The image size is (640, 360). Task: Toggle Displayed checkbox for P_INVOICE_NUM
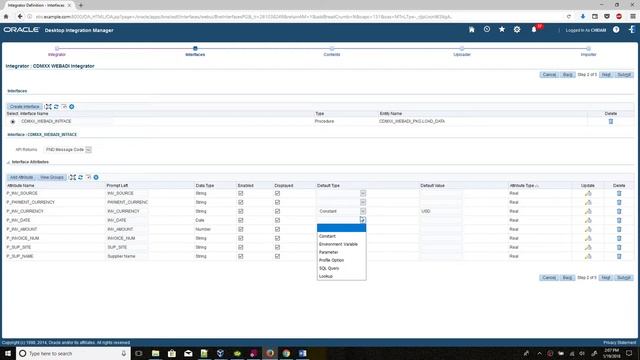click(x=277, y=238)
